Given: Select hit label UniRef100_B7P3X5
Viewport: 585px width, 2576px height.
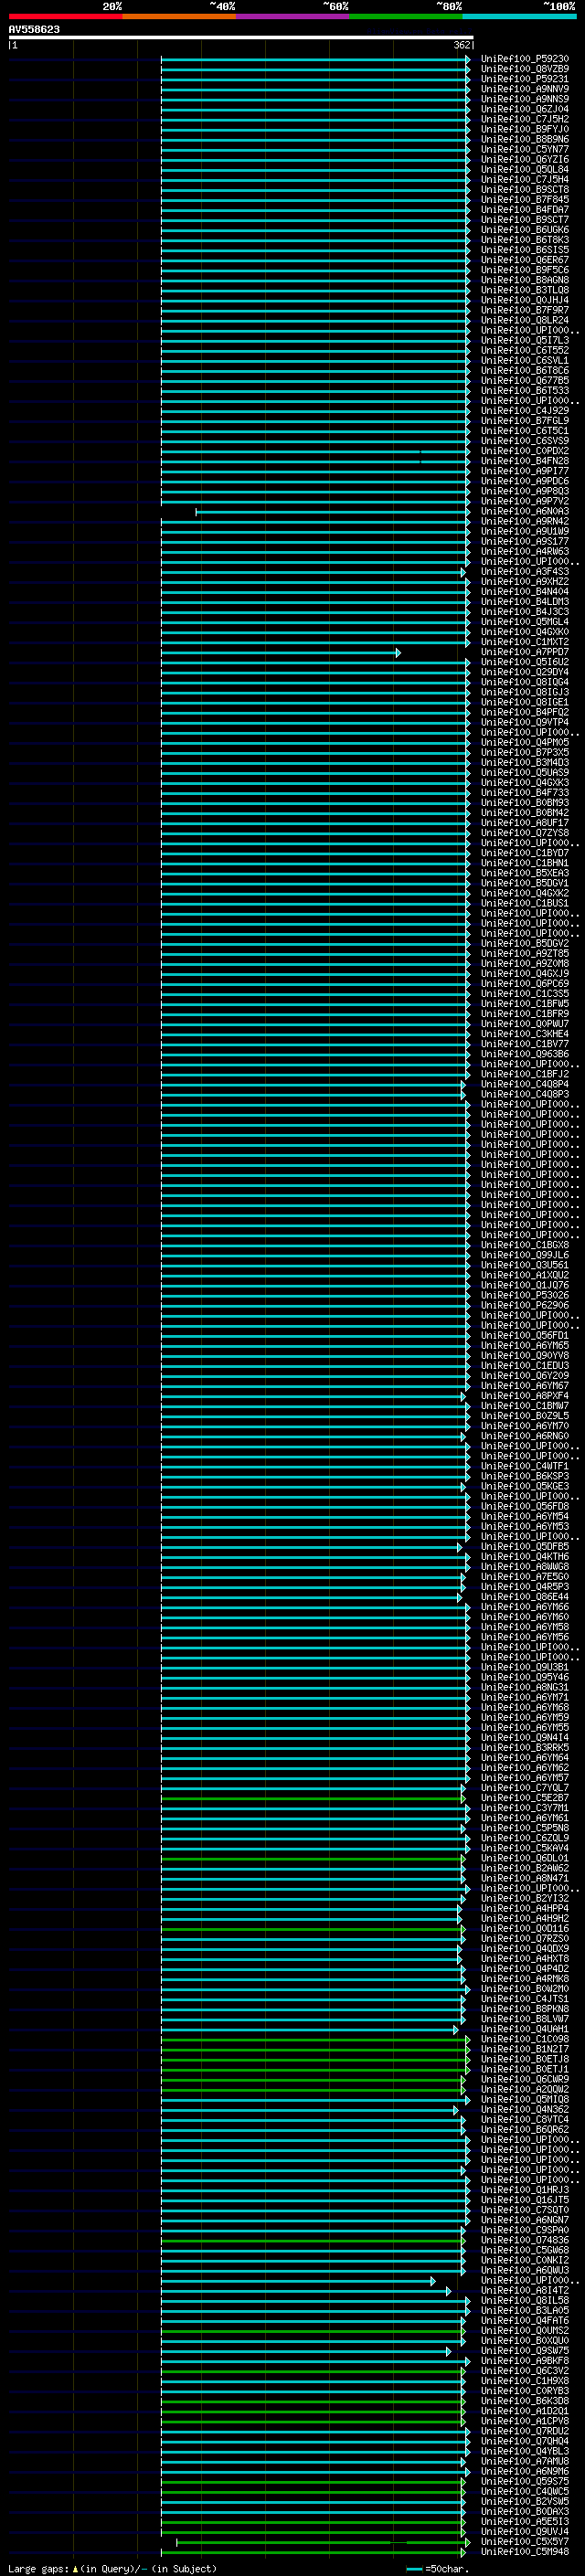Looking at the screenshot, I should coord(524,753).
